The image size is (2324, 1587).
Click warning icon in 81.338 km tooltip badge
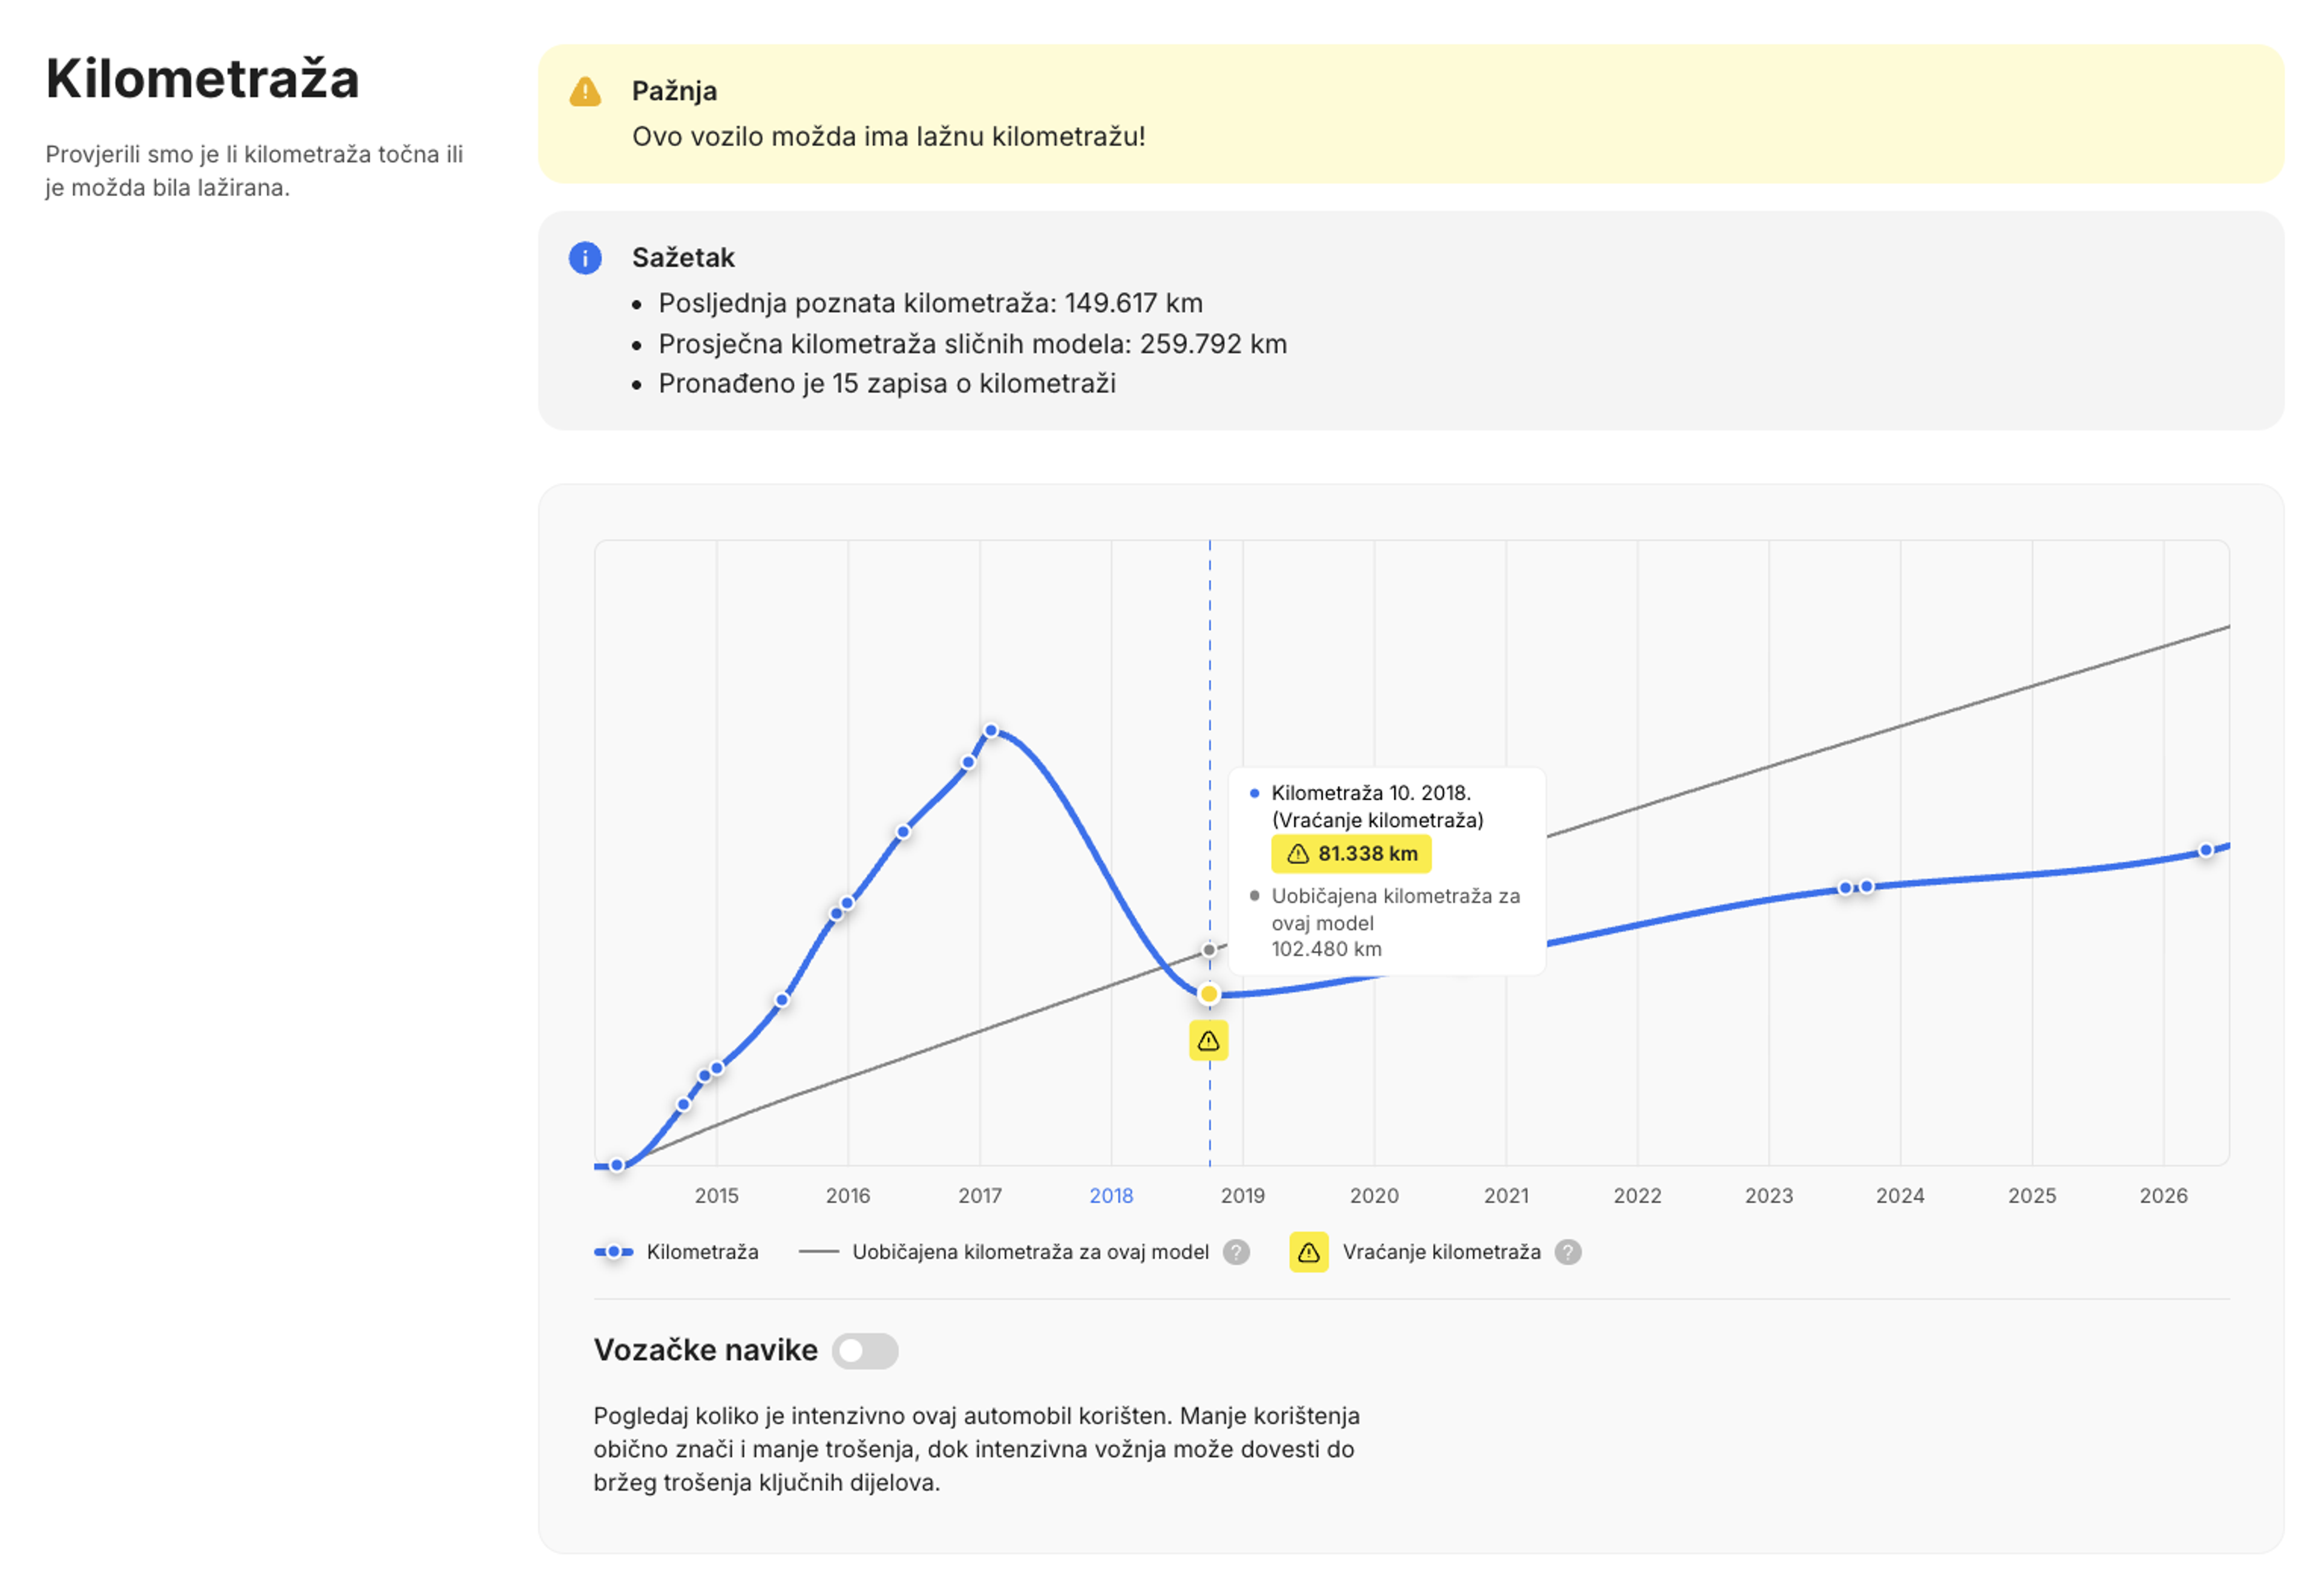[1297, 854]
